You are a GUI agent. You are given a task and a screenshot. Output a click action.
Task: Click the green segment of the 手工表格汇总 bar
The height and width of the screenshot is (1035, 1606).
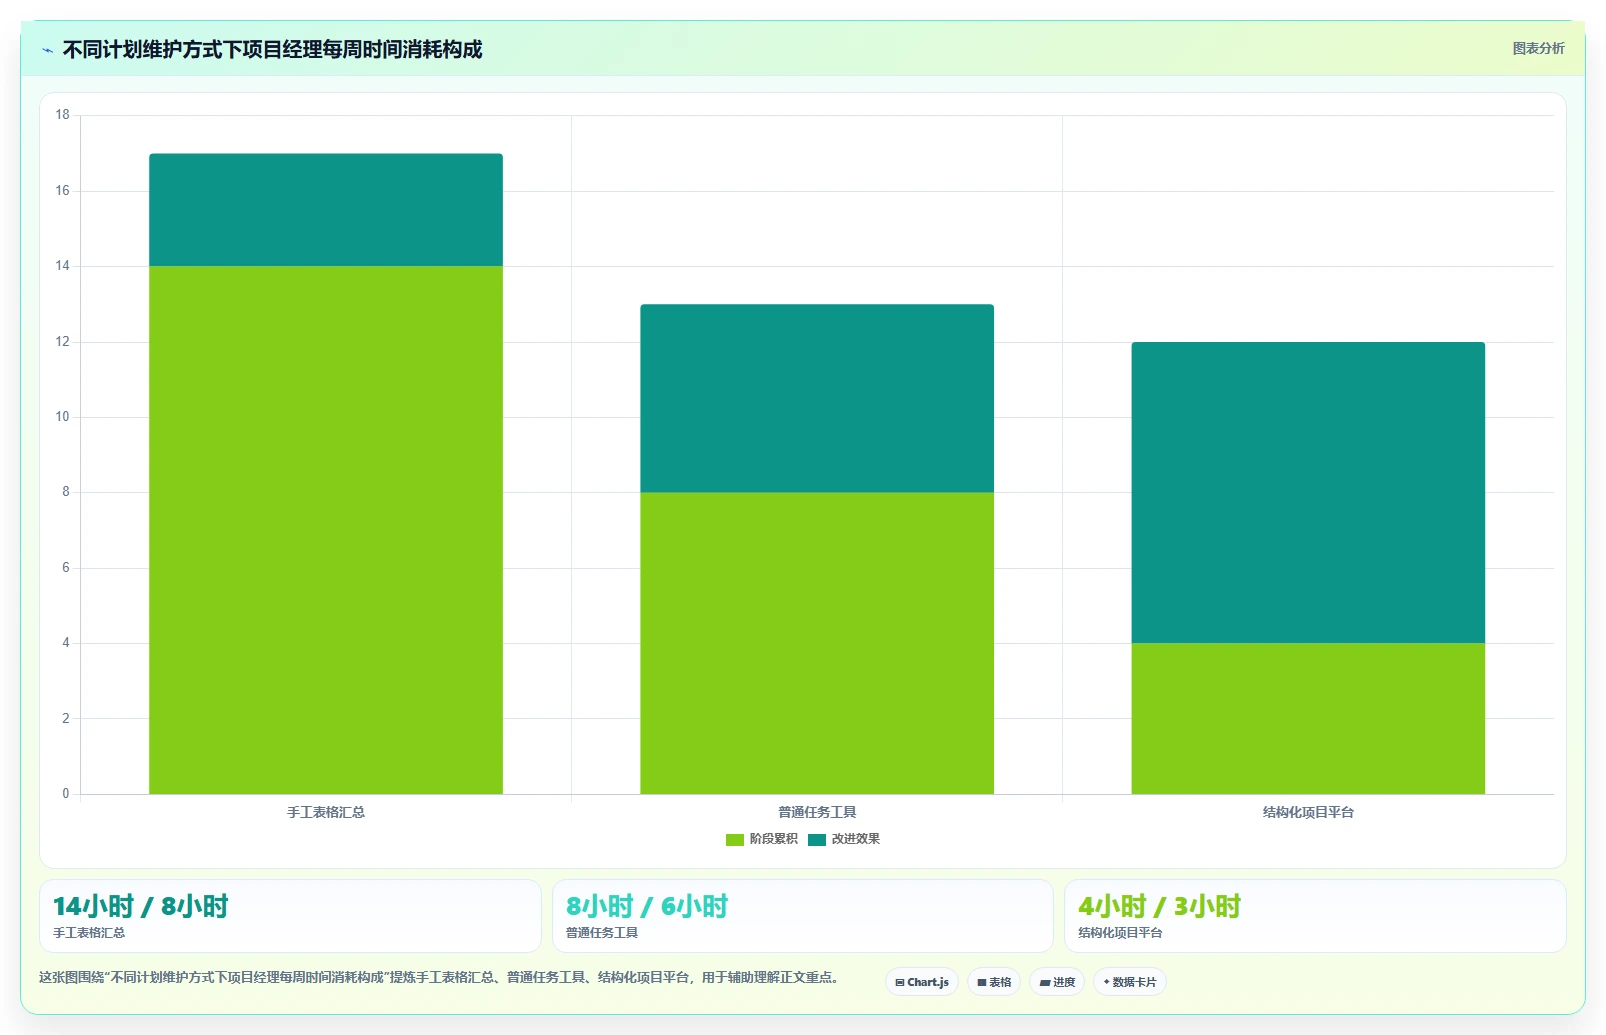pyautogui.click(x=326, y=530)
